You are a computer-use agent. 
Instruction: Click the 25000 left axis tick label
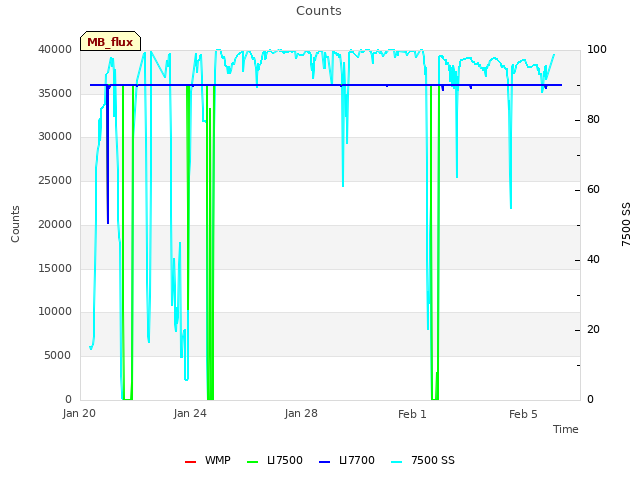coord(55,180)
